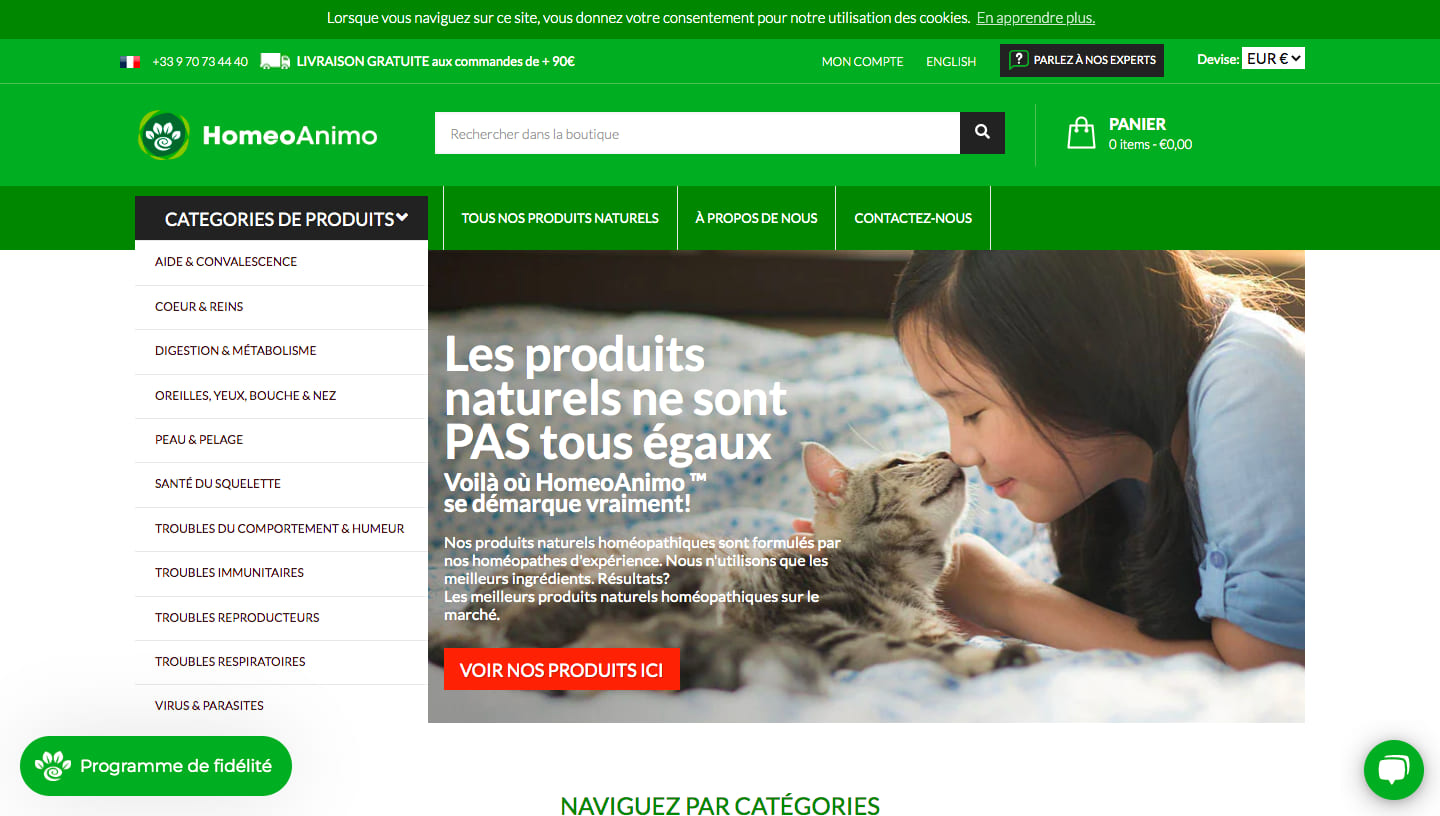This screenshot has width=1440, height=816.
Task: Click the HomeoAnimo paw logo
Action: [x=163, y=135]
